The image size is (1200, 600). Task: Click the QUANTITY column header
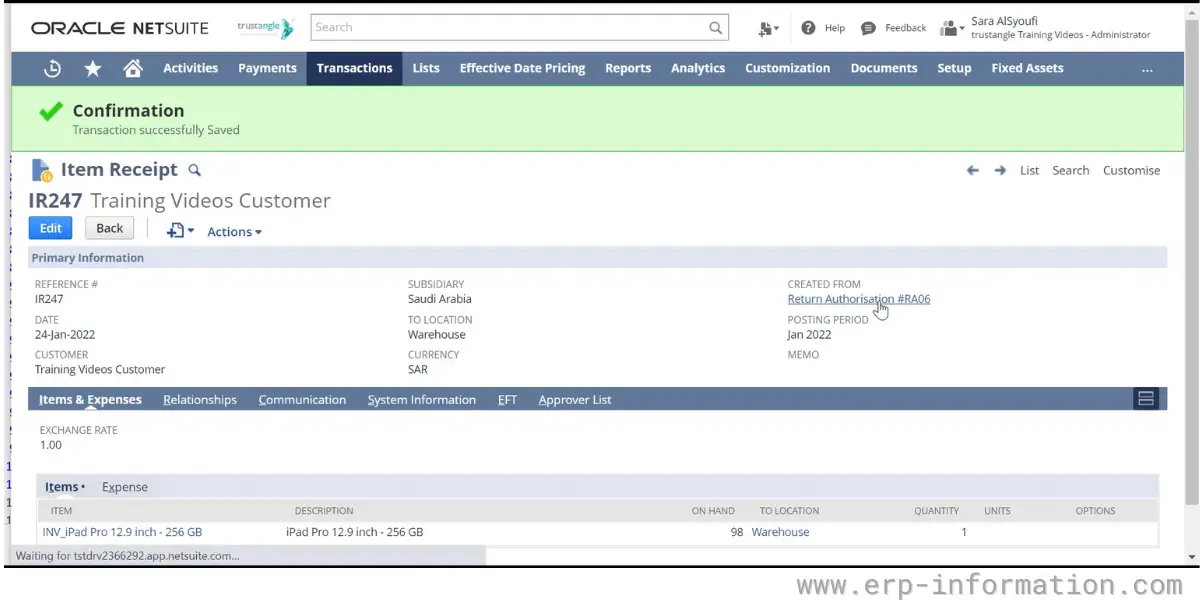coord(936,511)
